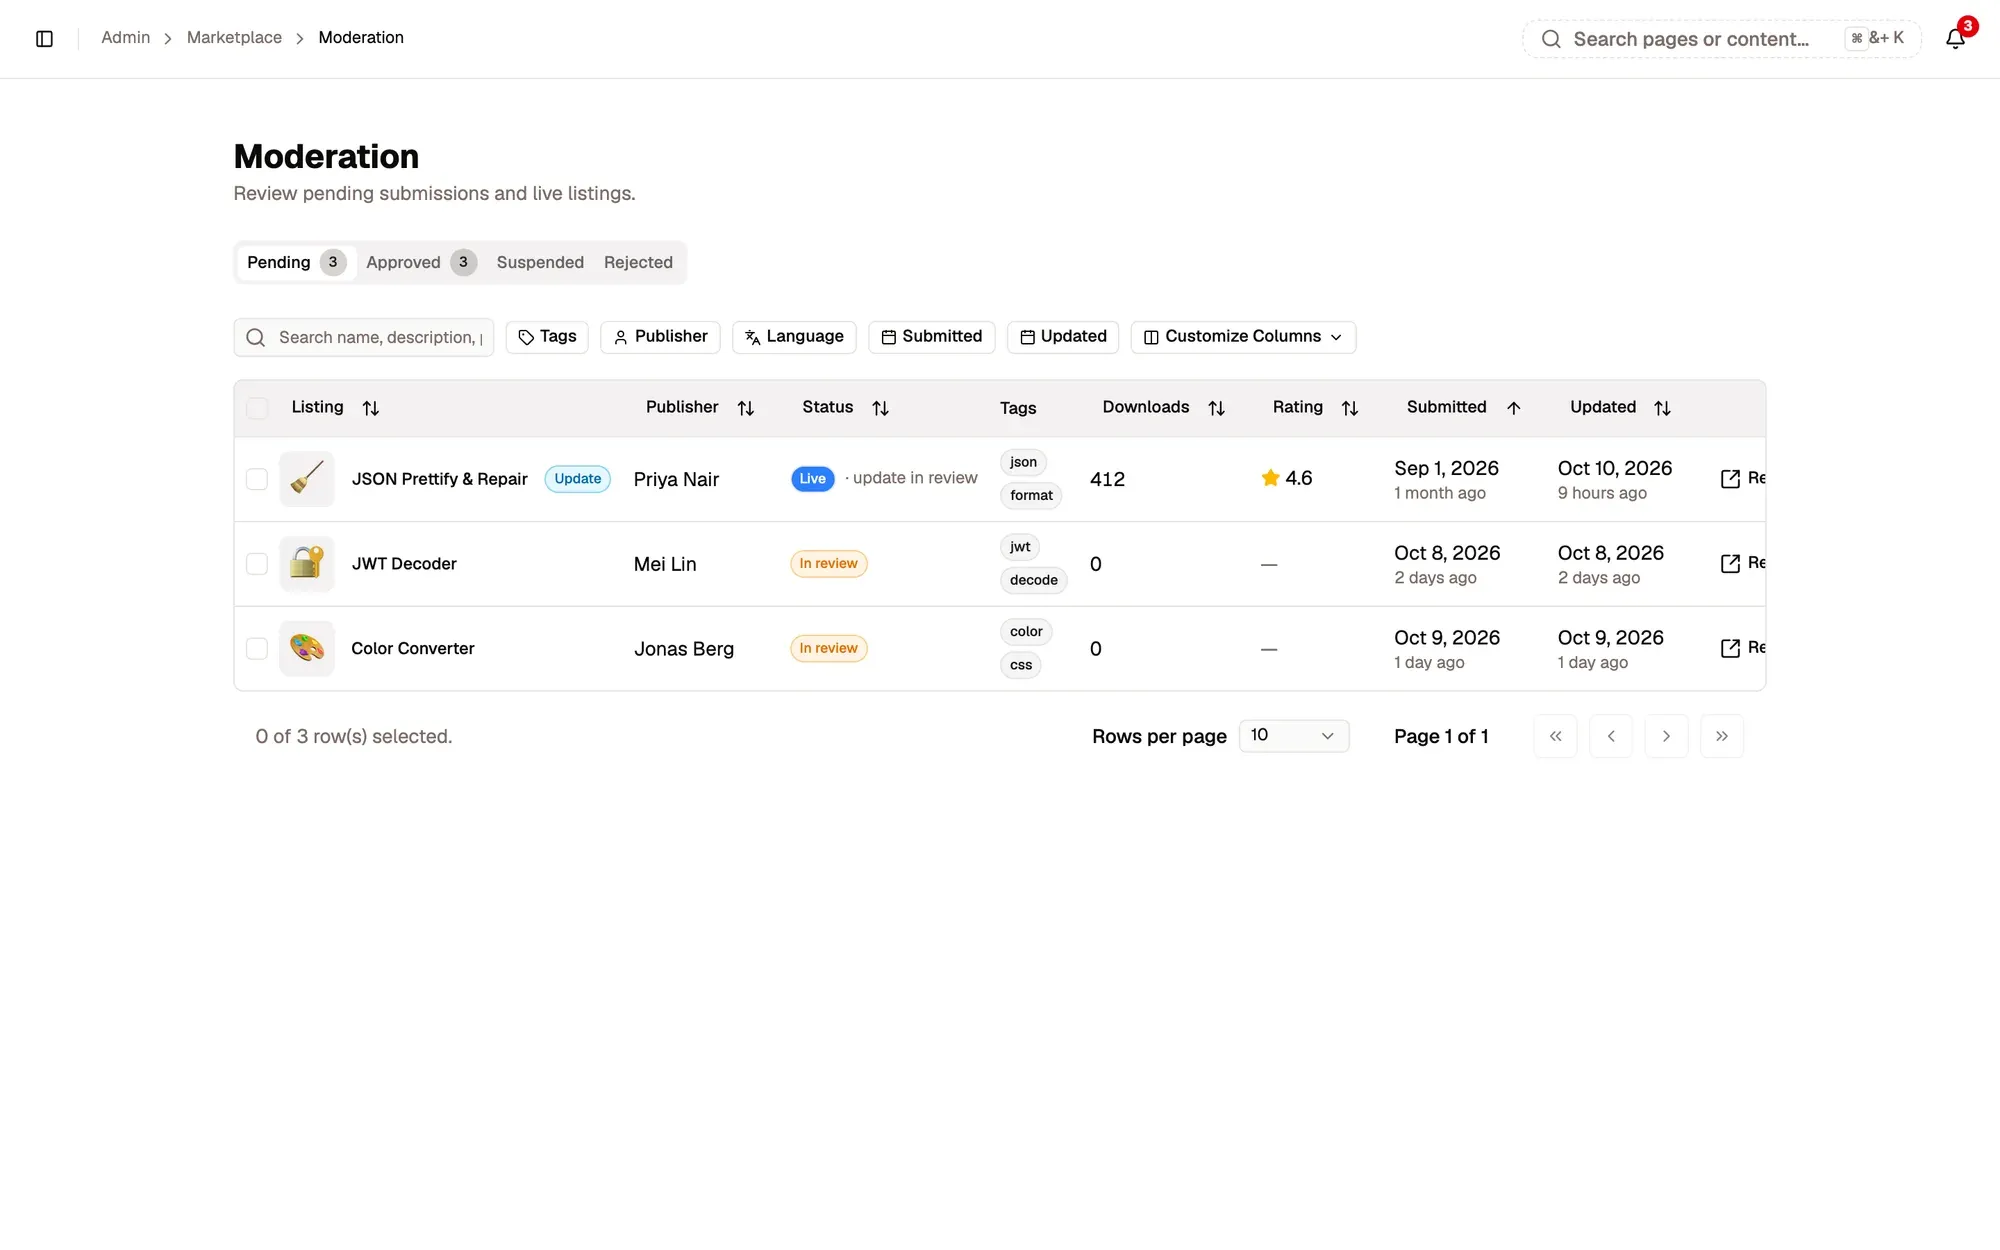Sort by Publisher column arrows
The height and width of the screenshot is (1250, 2000).
click(x=746, y=408)
